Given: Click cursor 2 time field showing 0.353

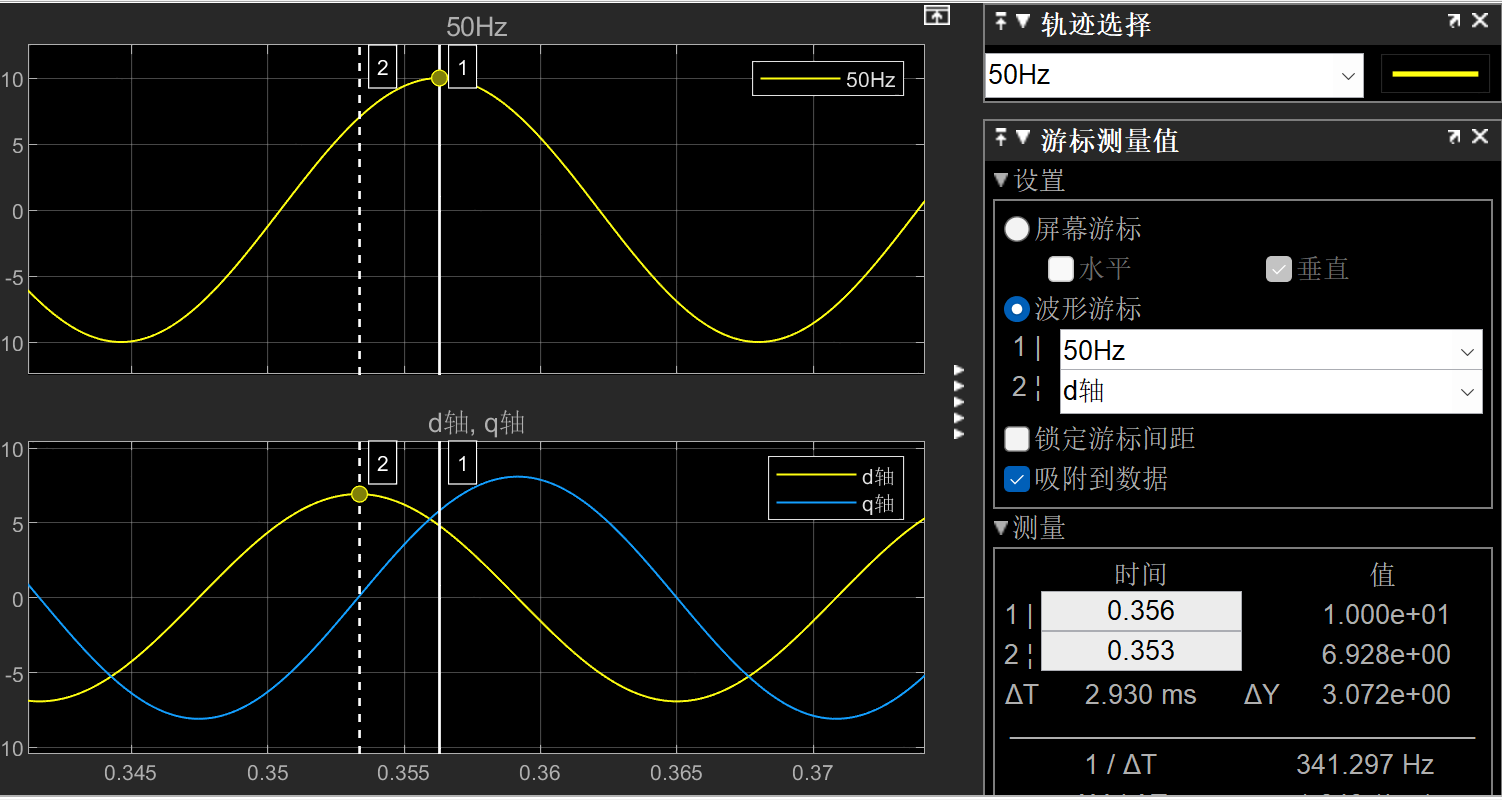Looking at the screenshot, I should [1141, 651].
